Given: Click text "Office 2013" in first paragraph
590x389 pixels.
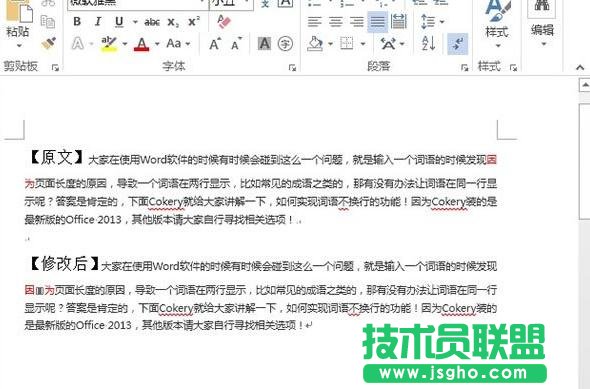Looking at the screenshot, I should (94, 220).
